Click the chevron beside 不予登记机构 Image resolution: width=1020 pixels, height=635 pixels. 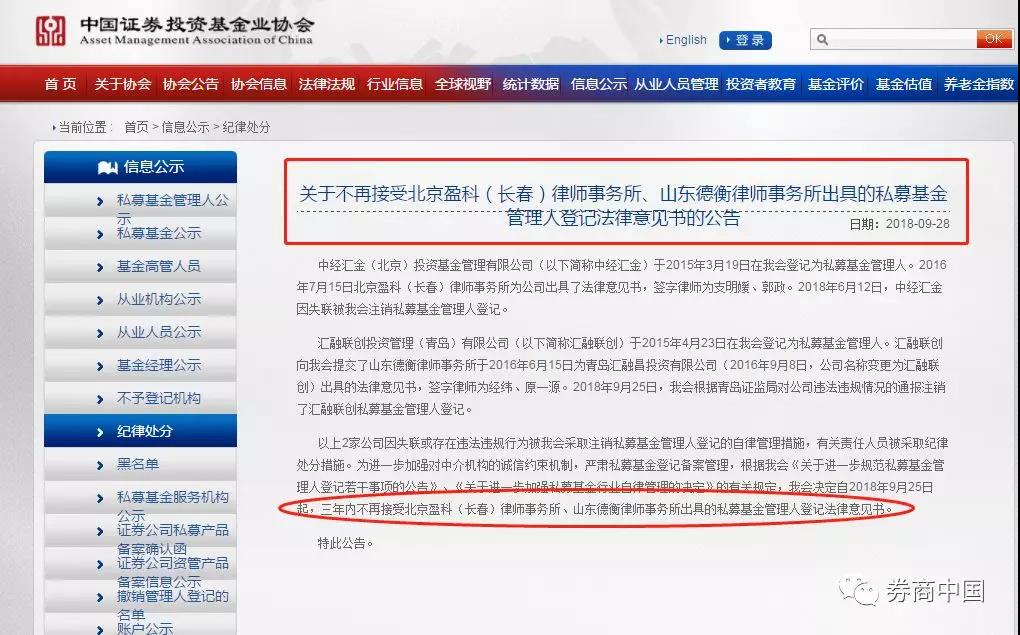[x=100, y=399]
